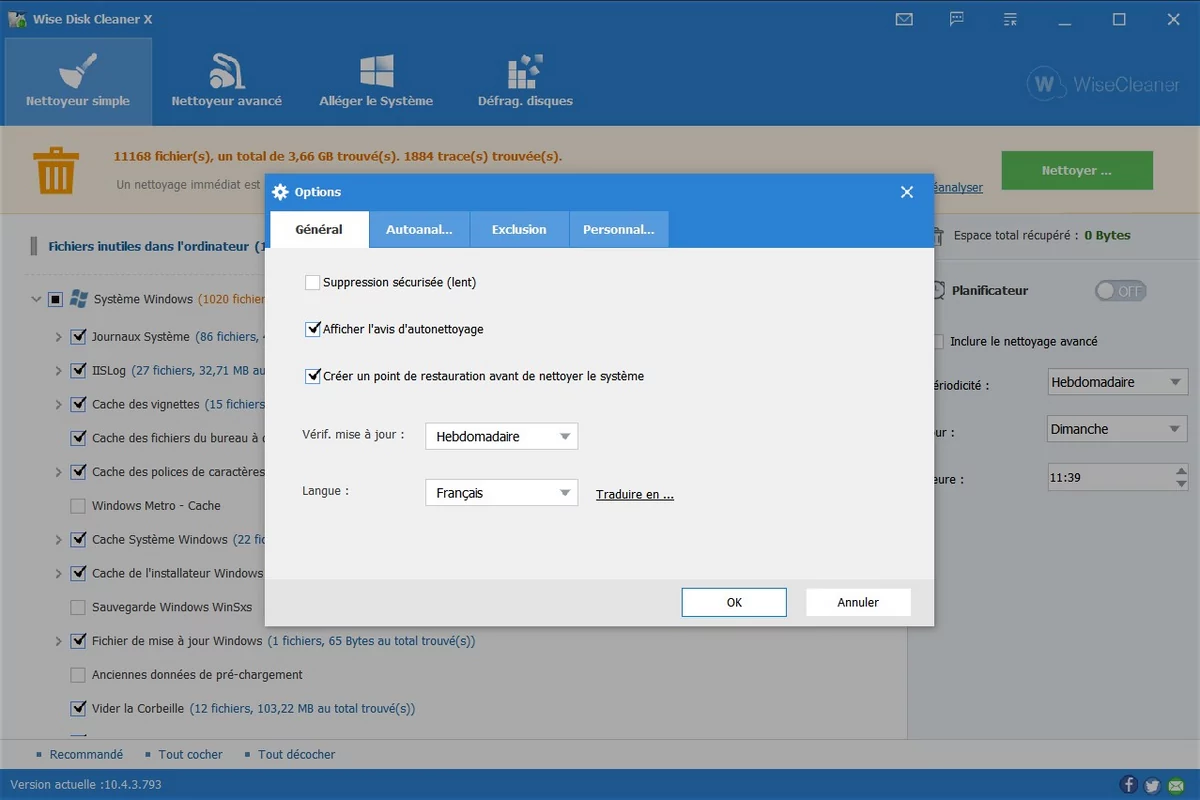Click the orange trash bin icon
1200x800 pixels.
[54, 170]
